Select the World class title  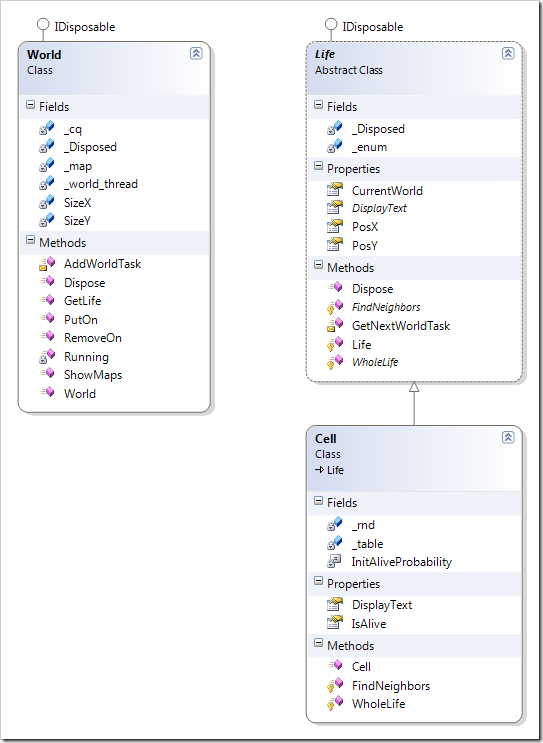[x=44, y=54]
